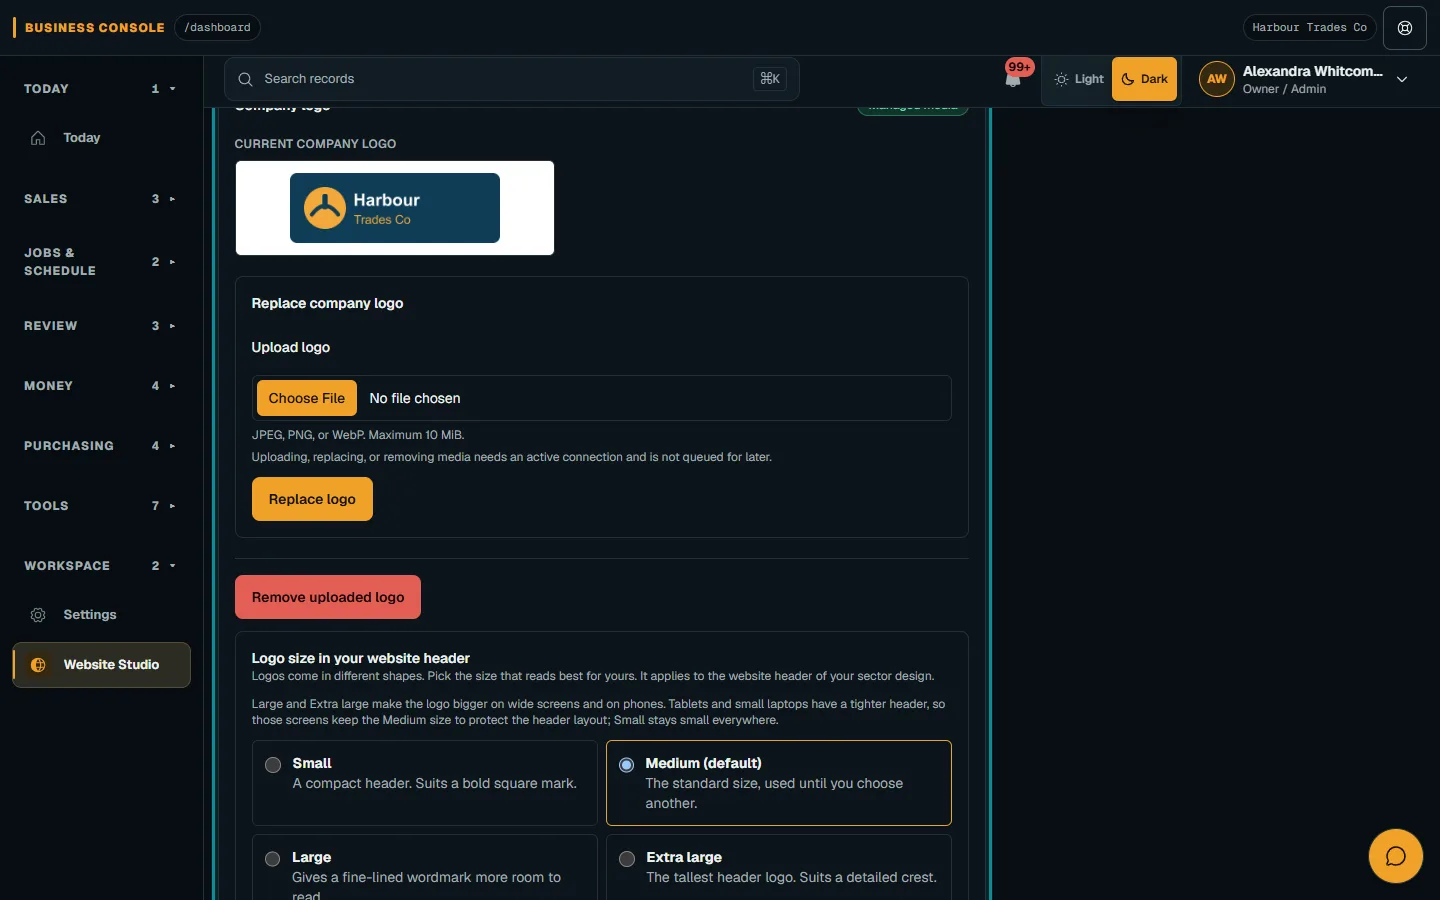Screen dimensions: 1440x900
Task: Click Remove uploaded logo
Action: pyautogui.click(x=328, y=597)
